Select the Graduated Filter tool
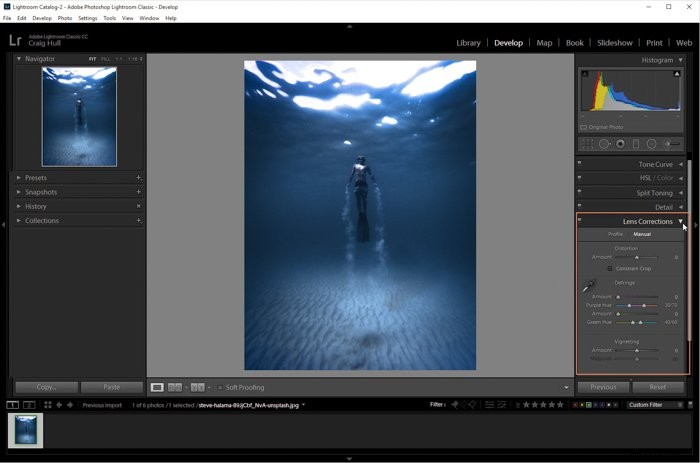 [636, 144]
